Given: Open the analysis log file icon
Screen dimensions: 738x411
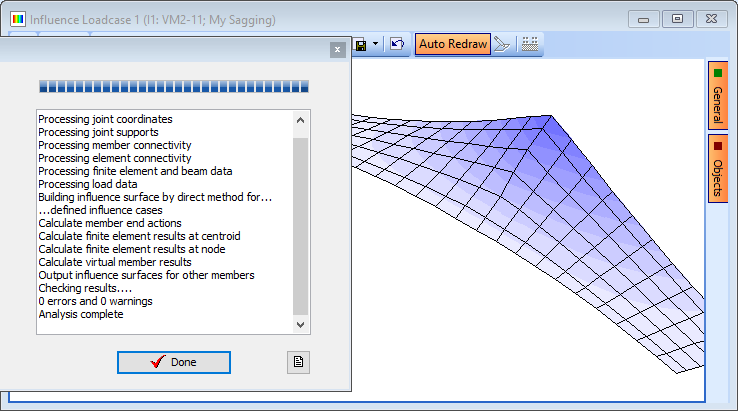Looking at the screenshot, I should [298, 363].
